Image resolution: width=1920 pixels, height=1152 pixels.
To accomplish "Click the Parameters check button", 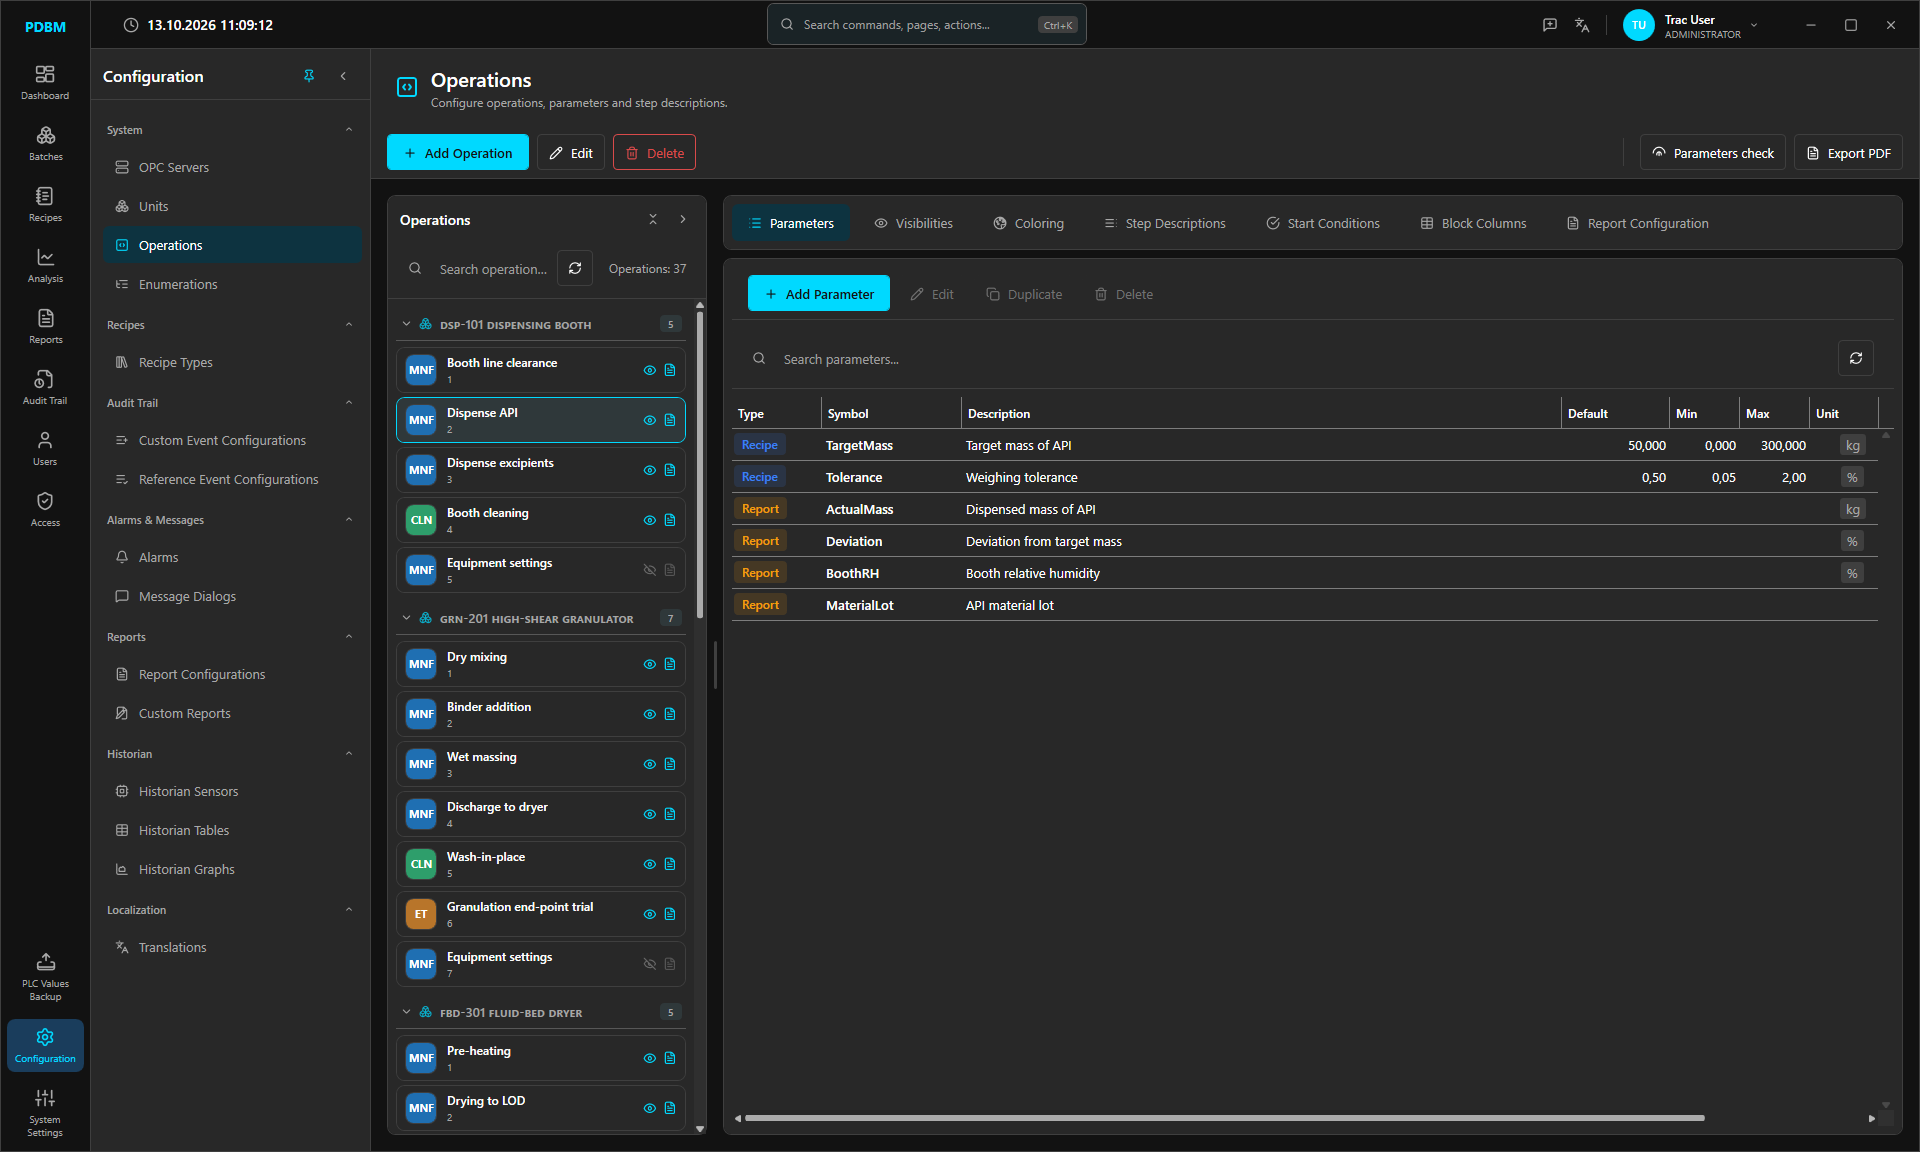I will (1712, 152).
